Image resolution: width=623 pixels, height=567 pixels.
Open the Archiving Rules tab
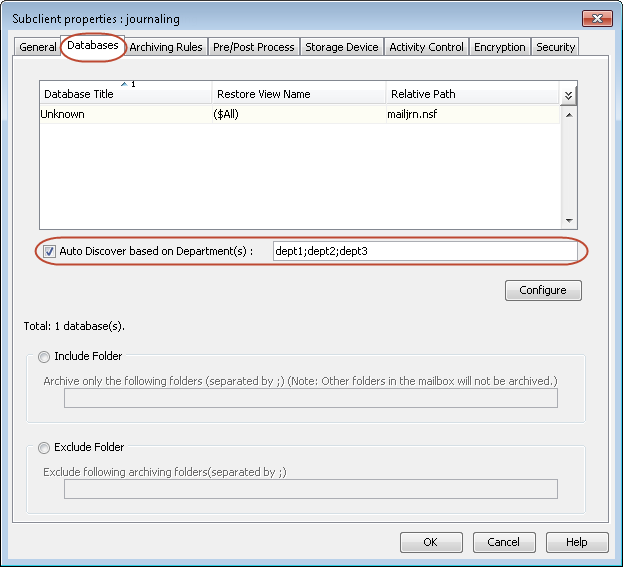pyautogui.click(x=165, y=47)
